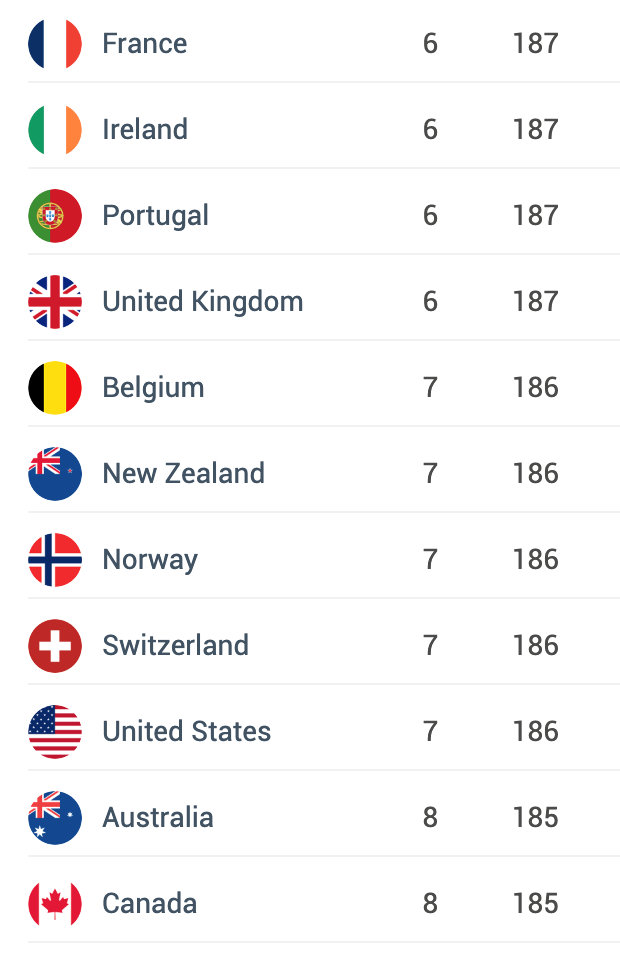Open the Portugal flag icon
This screenshot has height=958, width=620.
[x=55, y=216]
